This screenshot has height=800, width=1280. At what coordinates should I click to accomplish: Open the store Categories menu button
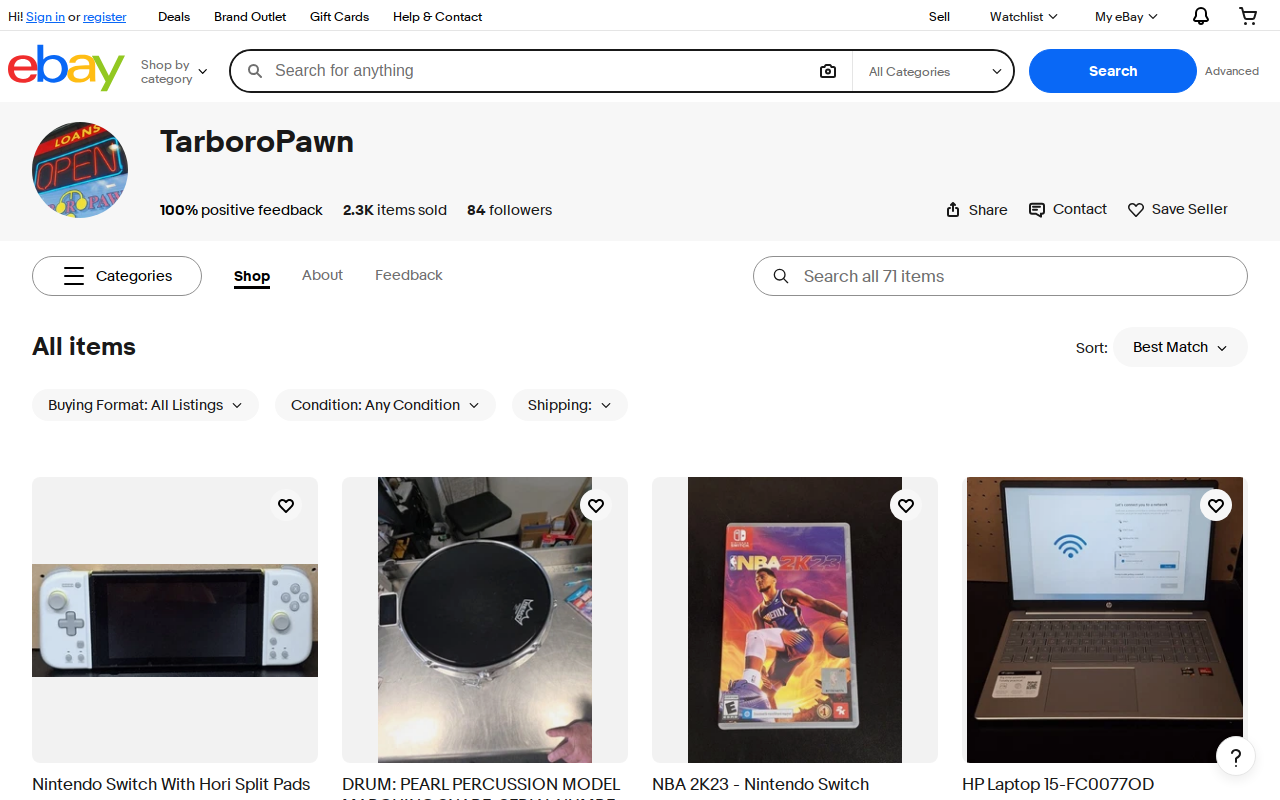click(x=117, y=276)
